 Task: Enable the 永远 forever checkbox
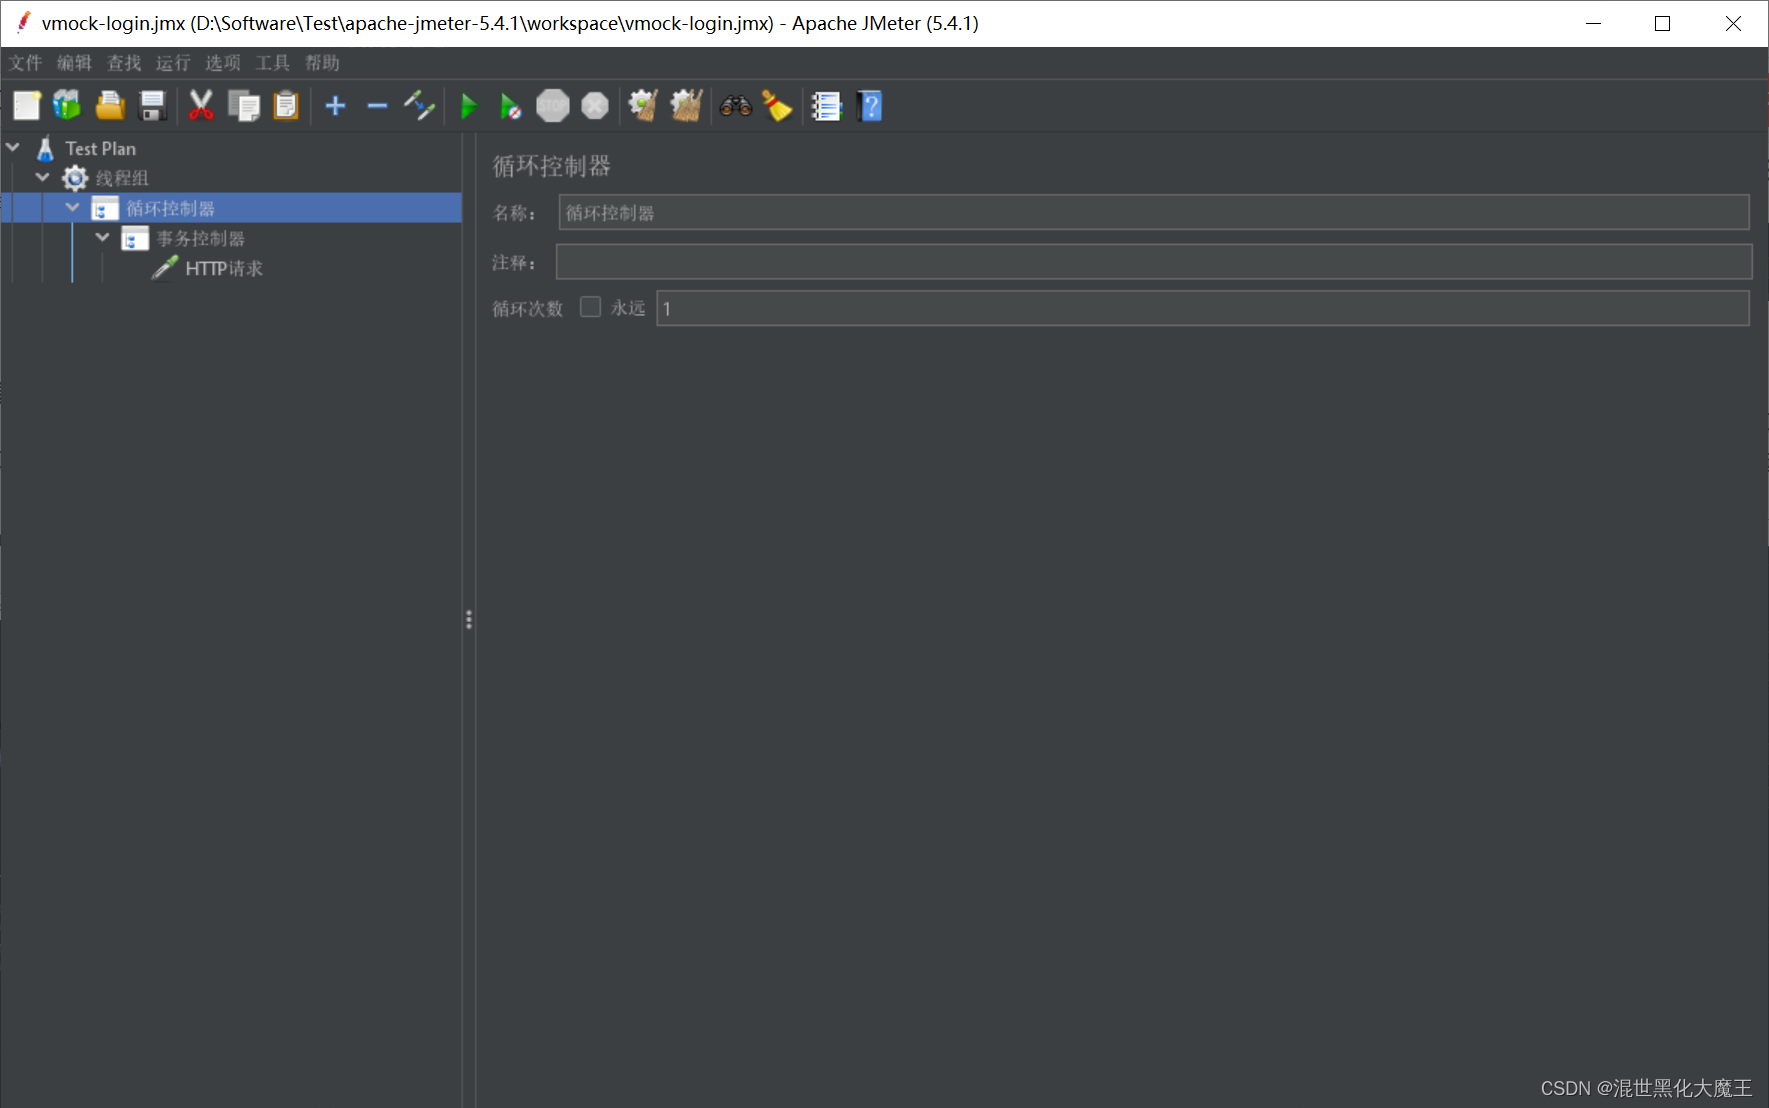pos(590,307)
